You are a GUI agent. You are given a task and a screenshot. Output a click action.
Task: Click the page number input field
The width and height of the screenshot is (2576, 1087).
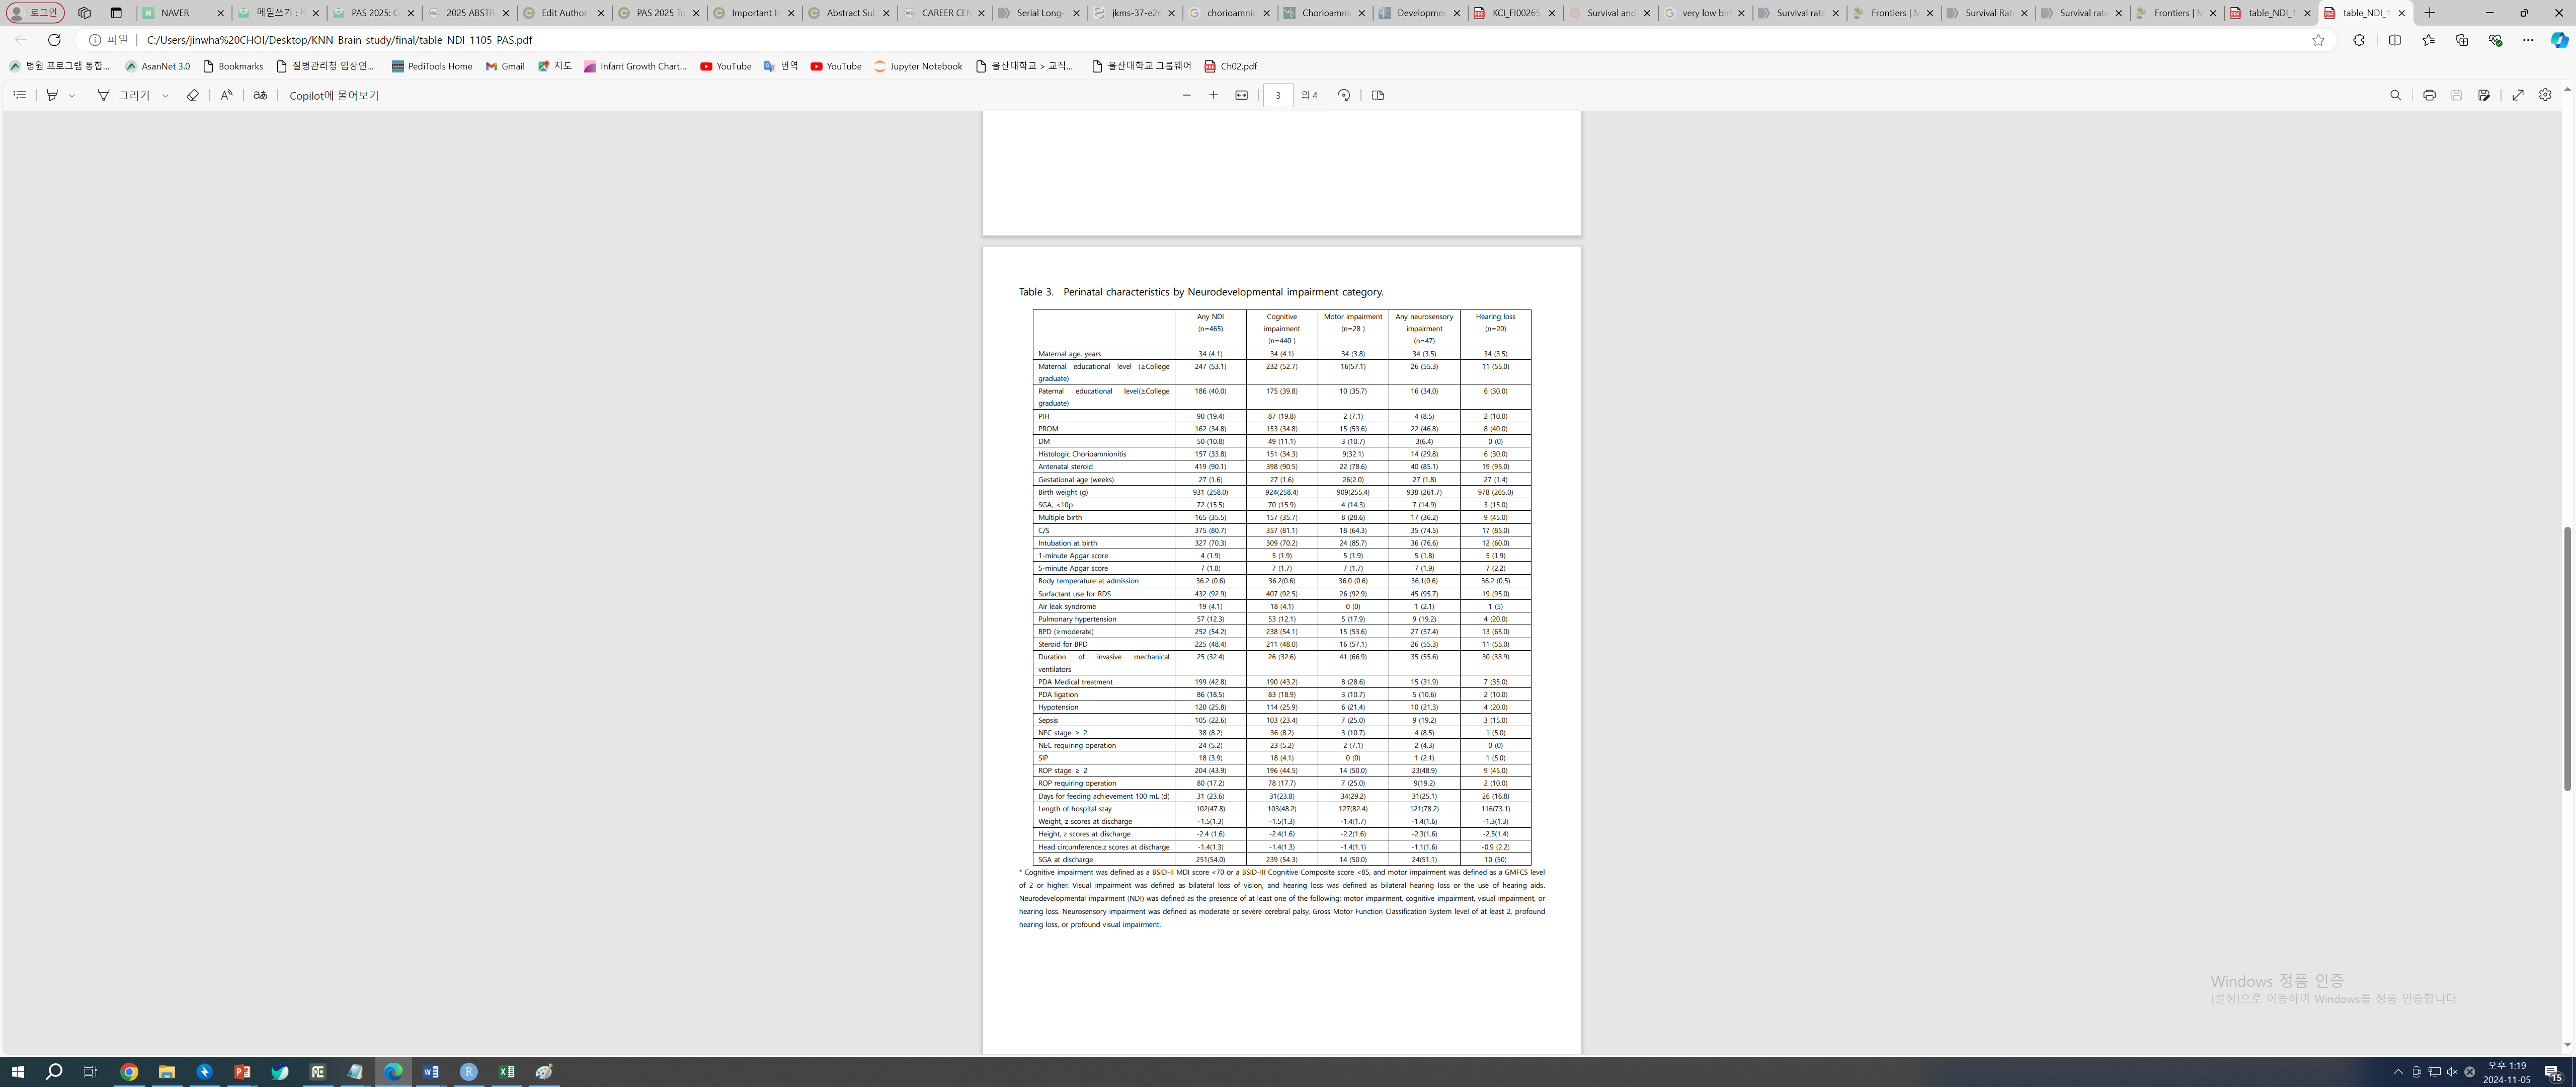click(x=1278, y=95)
